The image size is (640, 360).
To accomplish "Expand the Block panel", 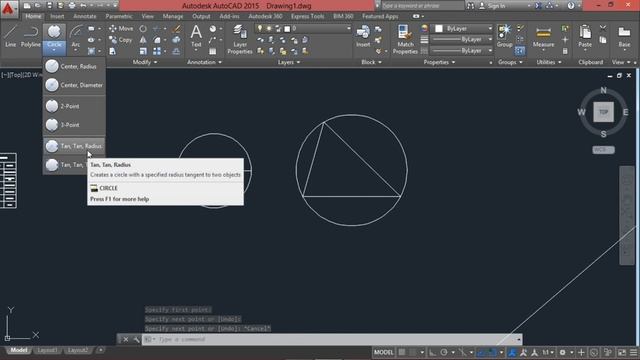I will click(371, 62).
